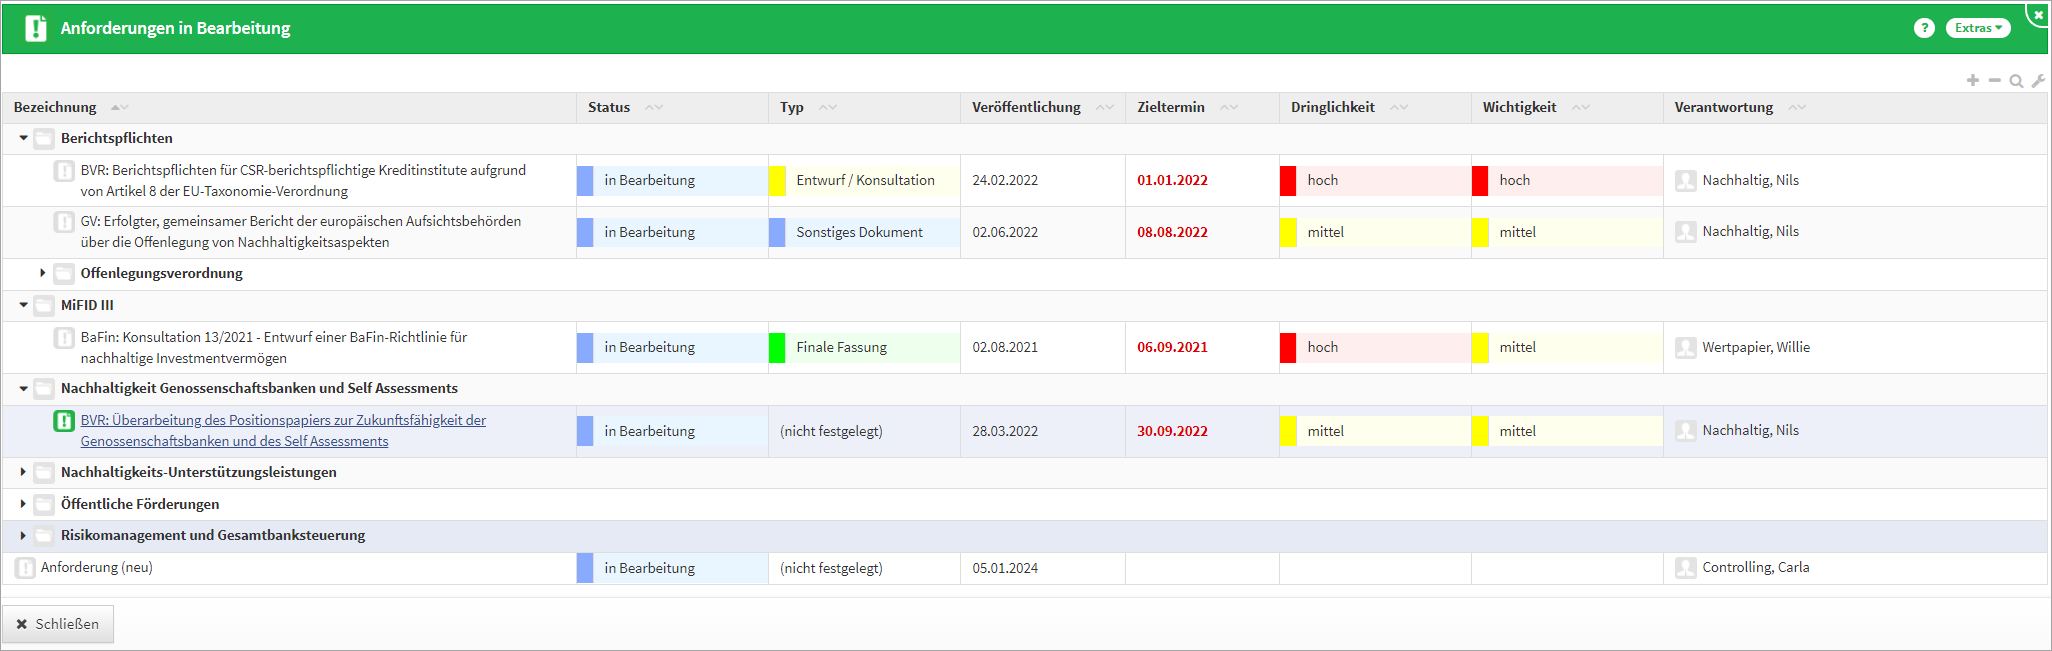The height and width of the screenshot is (651, 2052).
Task: Open the Extras dropdown menu
Action: coord(1977,28)
